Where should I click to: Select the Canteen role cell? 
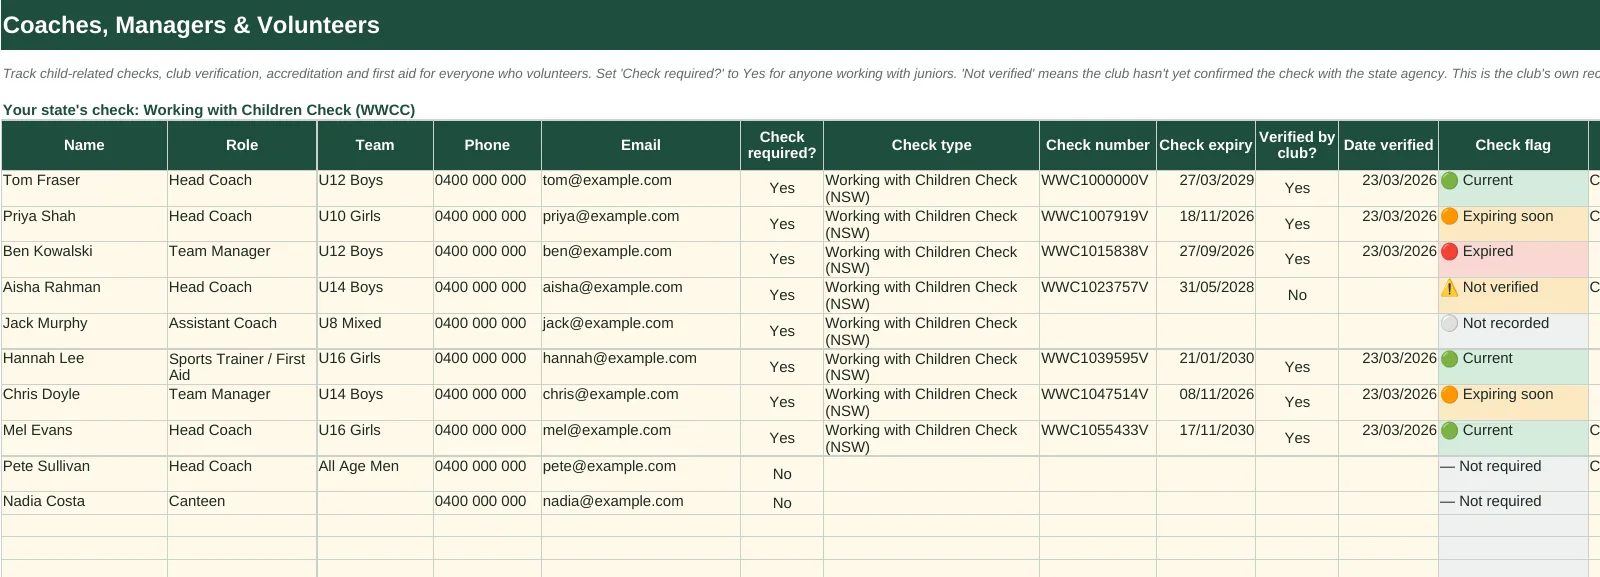(242, 503)
